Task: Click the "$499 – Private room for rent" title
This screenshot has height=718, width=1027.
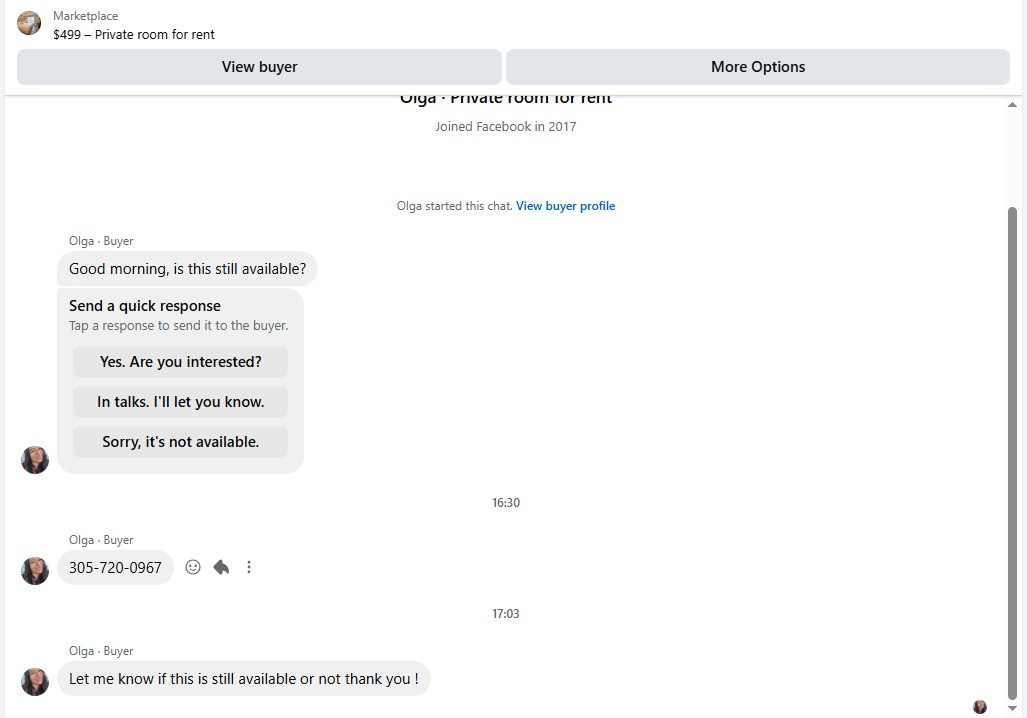Action: click(134, 35)
